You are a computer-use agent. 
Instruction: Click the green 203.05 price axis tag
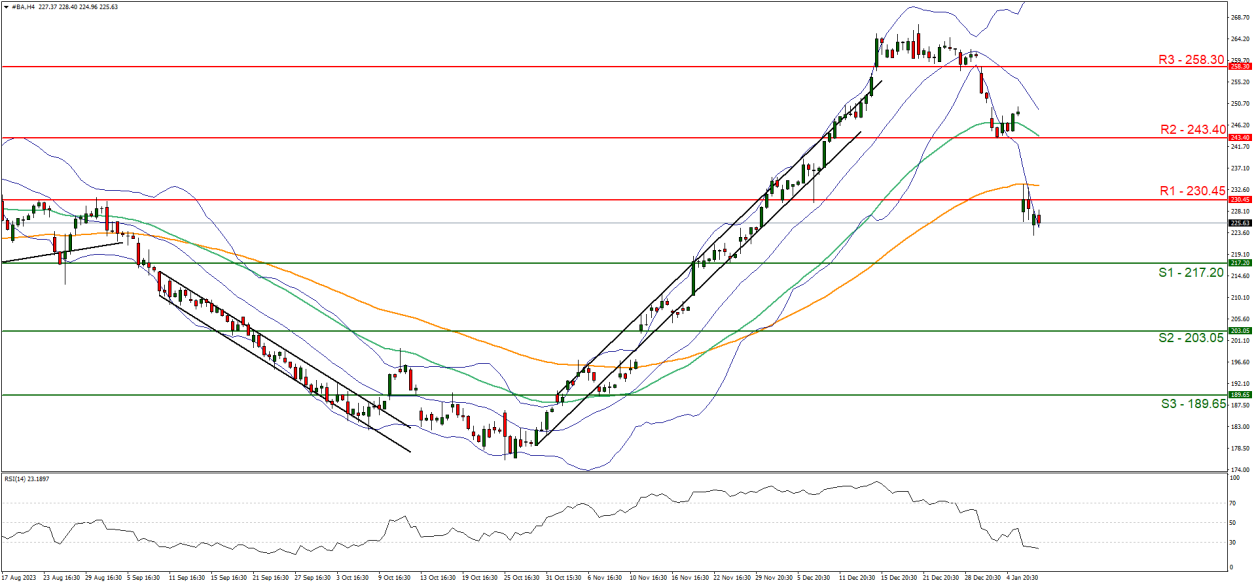click(x=1237, y=330)
